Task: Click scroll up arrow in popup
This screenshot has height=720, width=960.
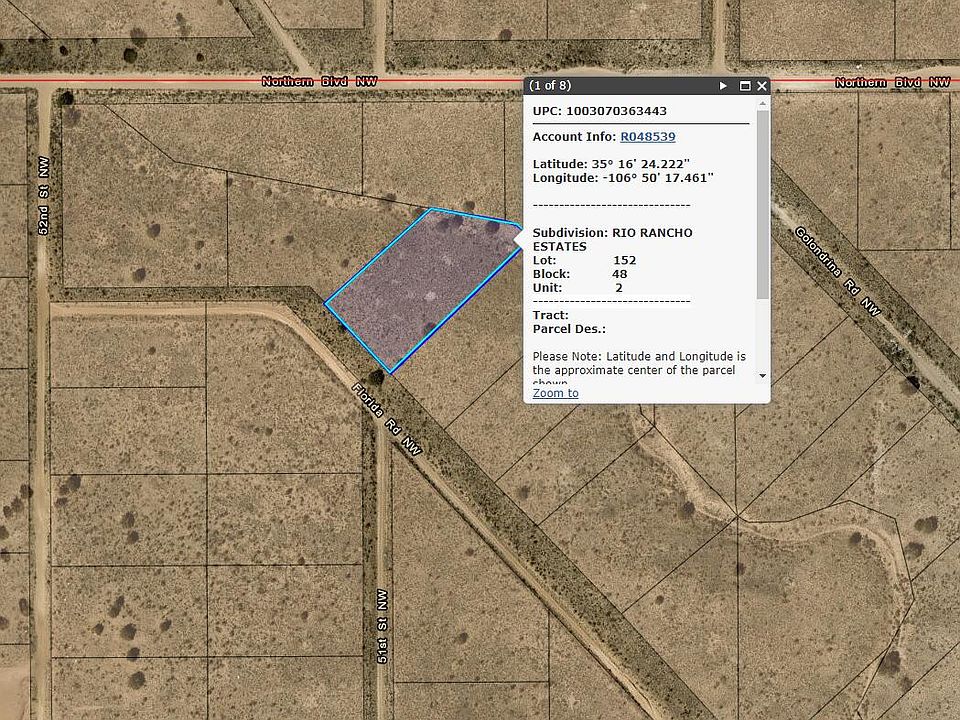Action: (x=762, y=103)
